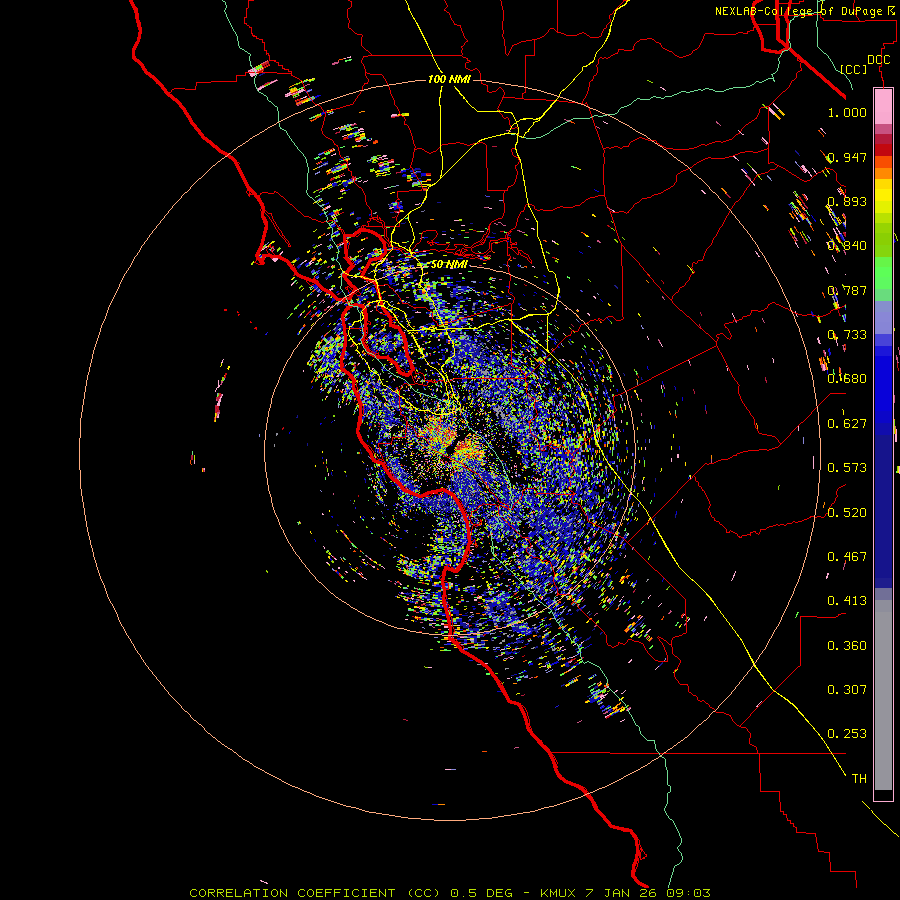Click the 100 NMI range ring label
Image resolution: width=900 pixels, height=900 pixels.
(x=449, y=79)
